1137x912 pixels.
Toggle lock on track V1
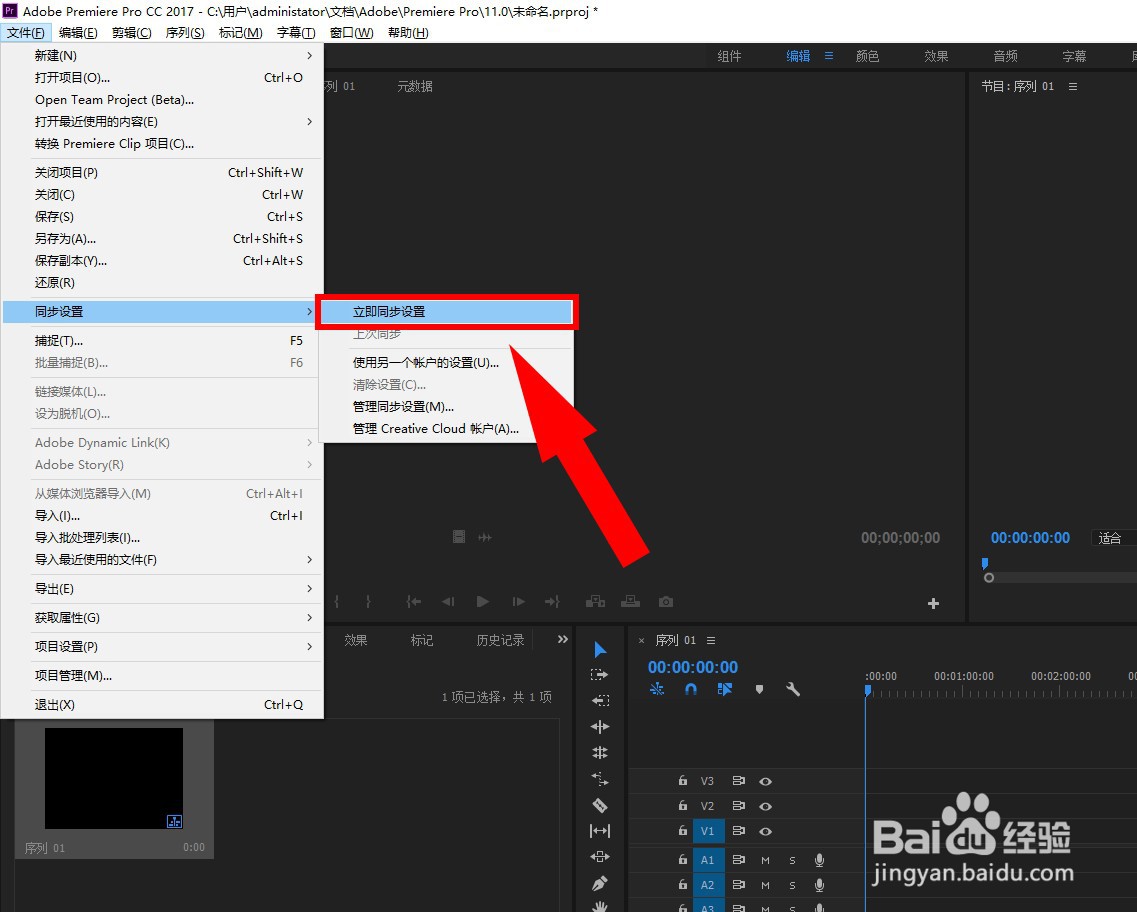click(x=682, y=831)
